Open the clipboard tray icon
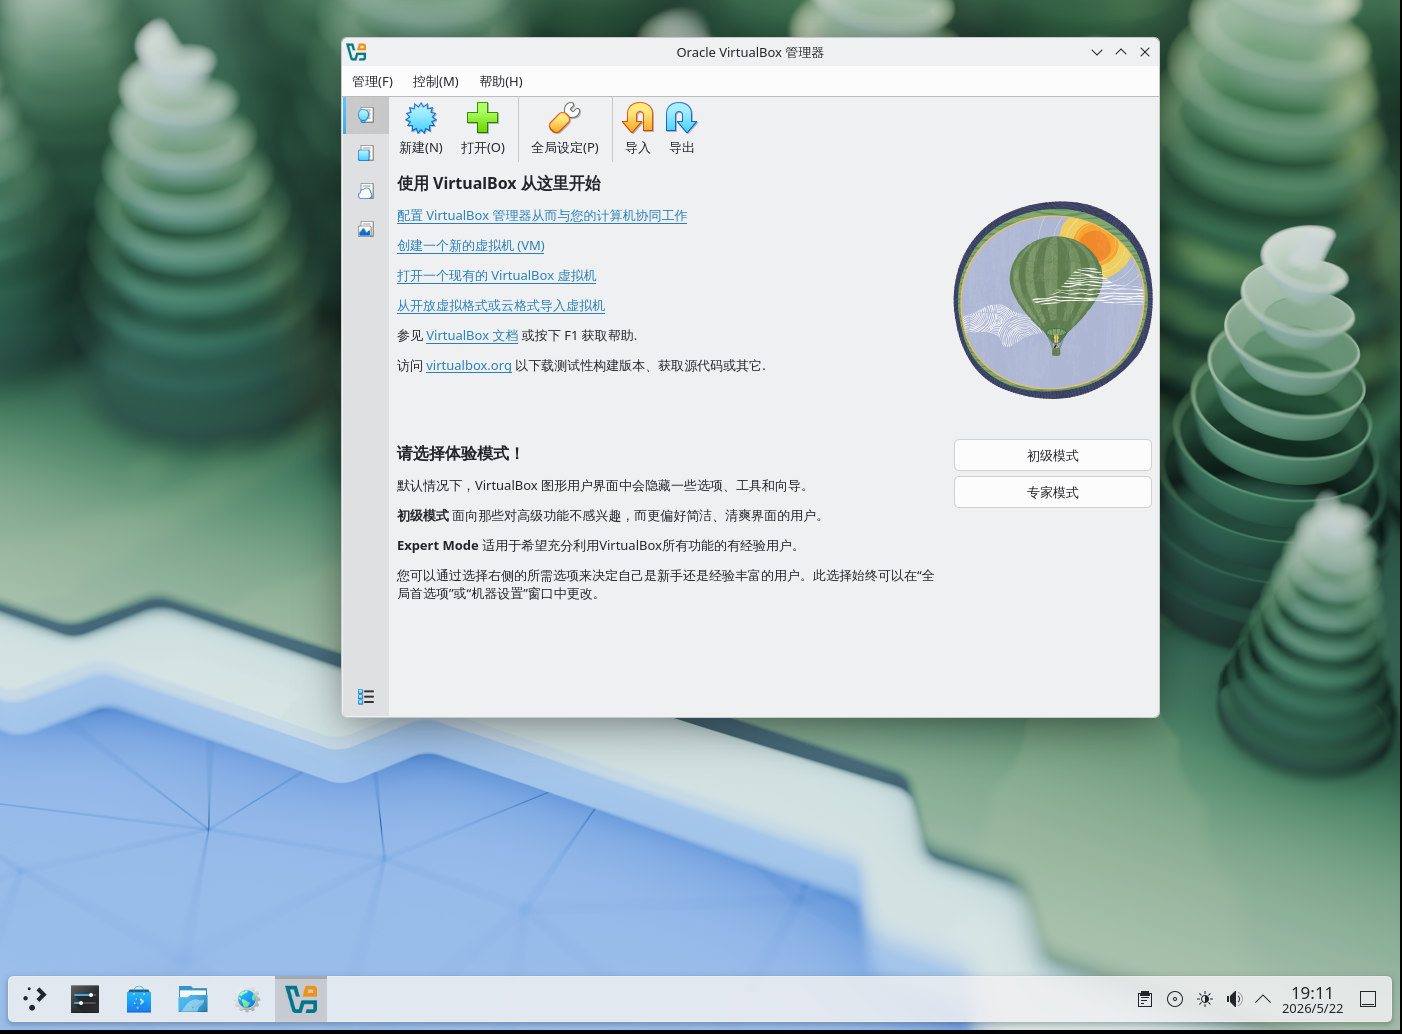 [x=1145, y=999]
